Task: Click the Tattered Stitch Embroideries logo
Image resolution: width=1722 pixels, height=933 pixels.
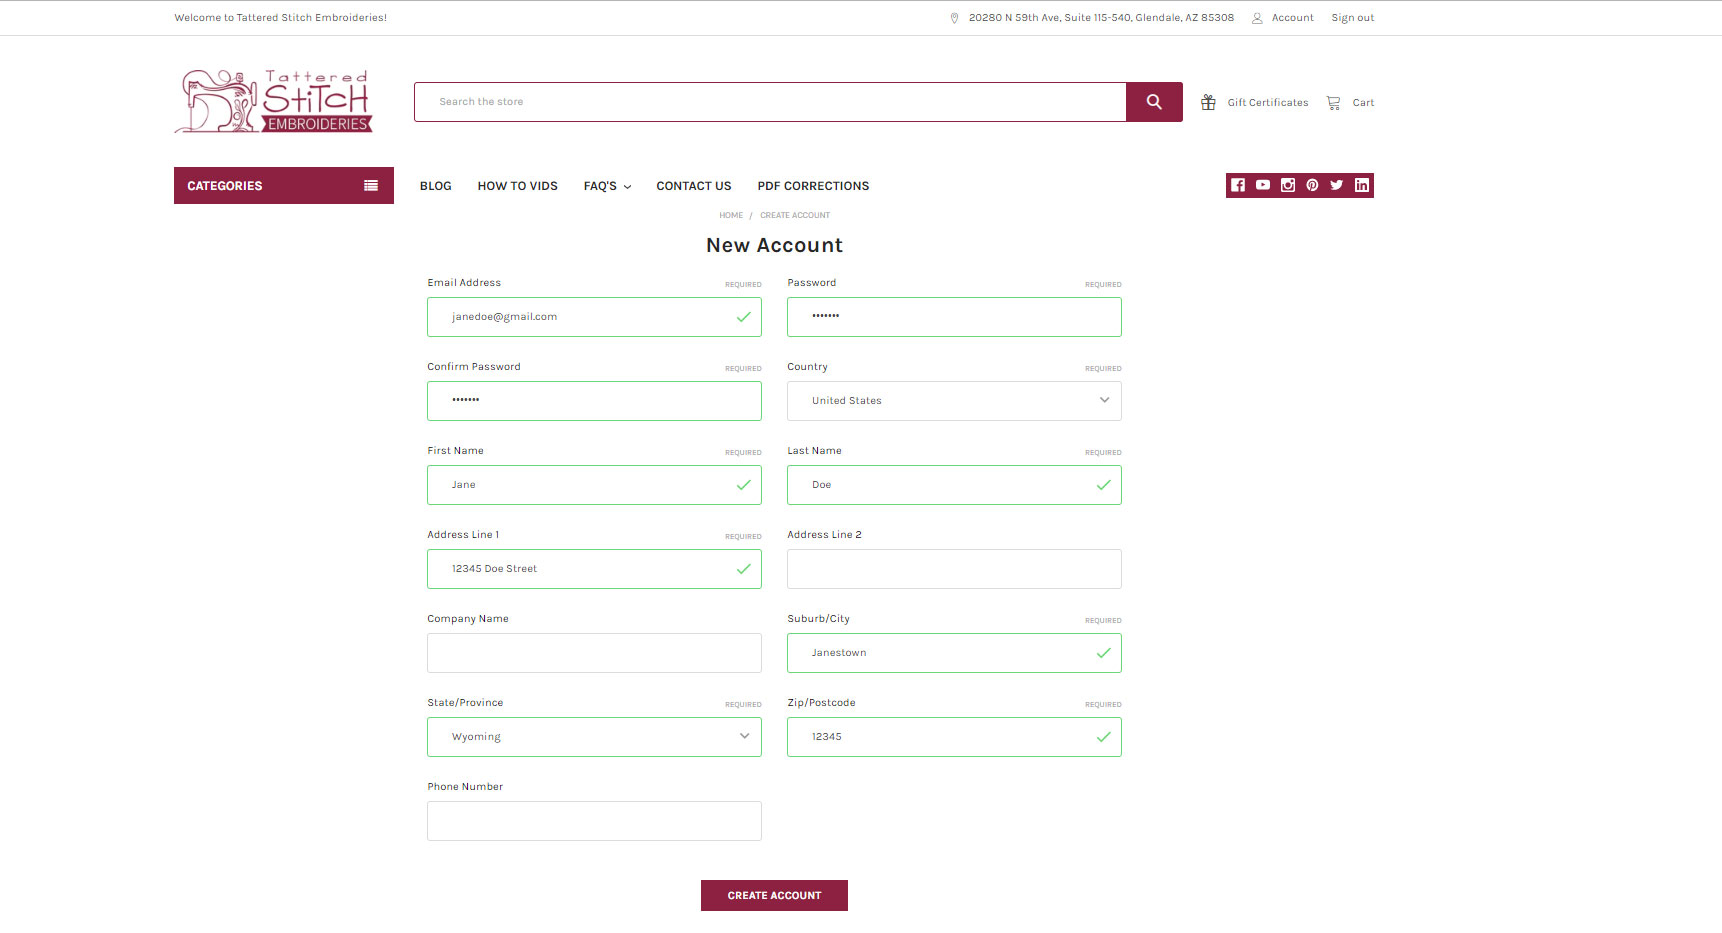Action: (274, 102)
